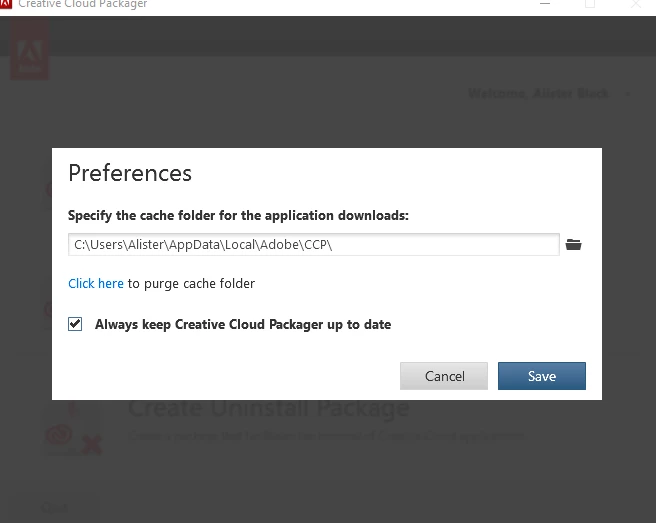Click the Create Uninstall Package description text

pos(326,436)
